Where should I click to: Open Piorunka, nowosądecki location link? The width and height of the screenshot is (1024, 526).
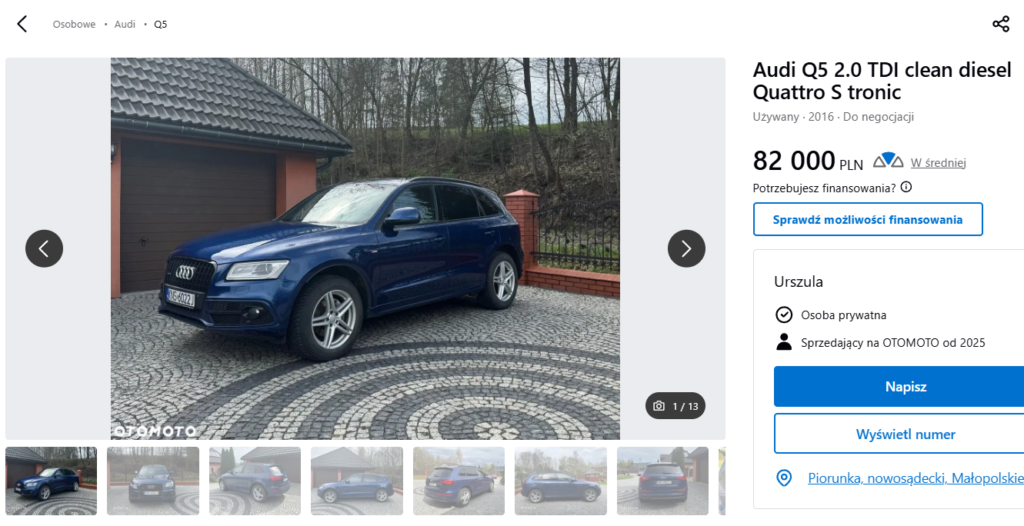pyautogui.click(x=916, y=478)
